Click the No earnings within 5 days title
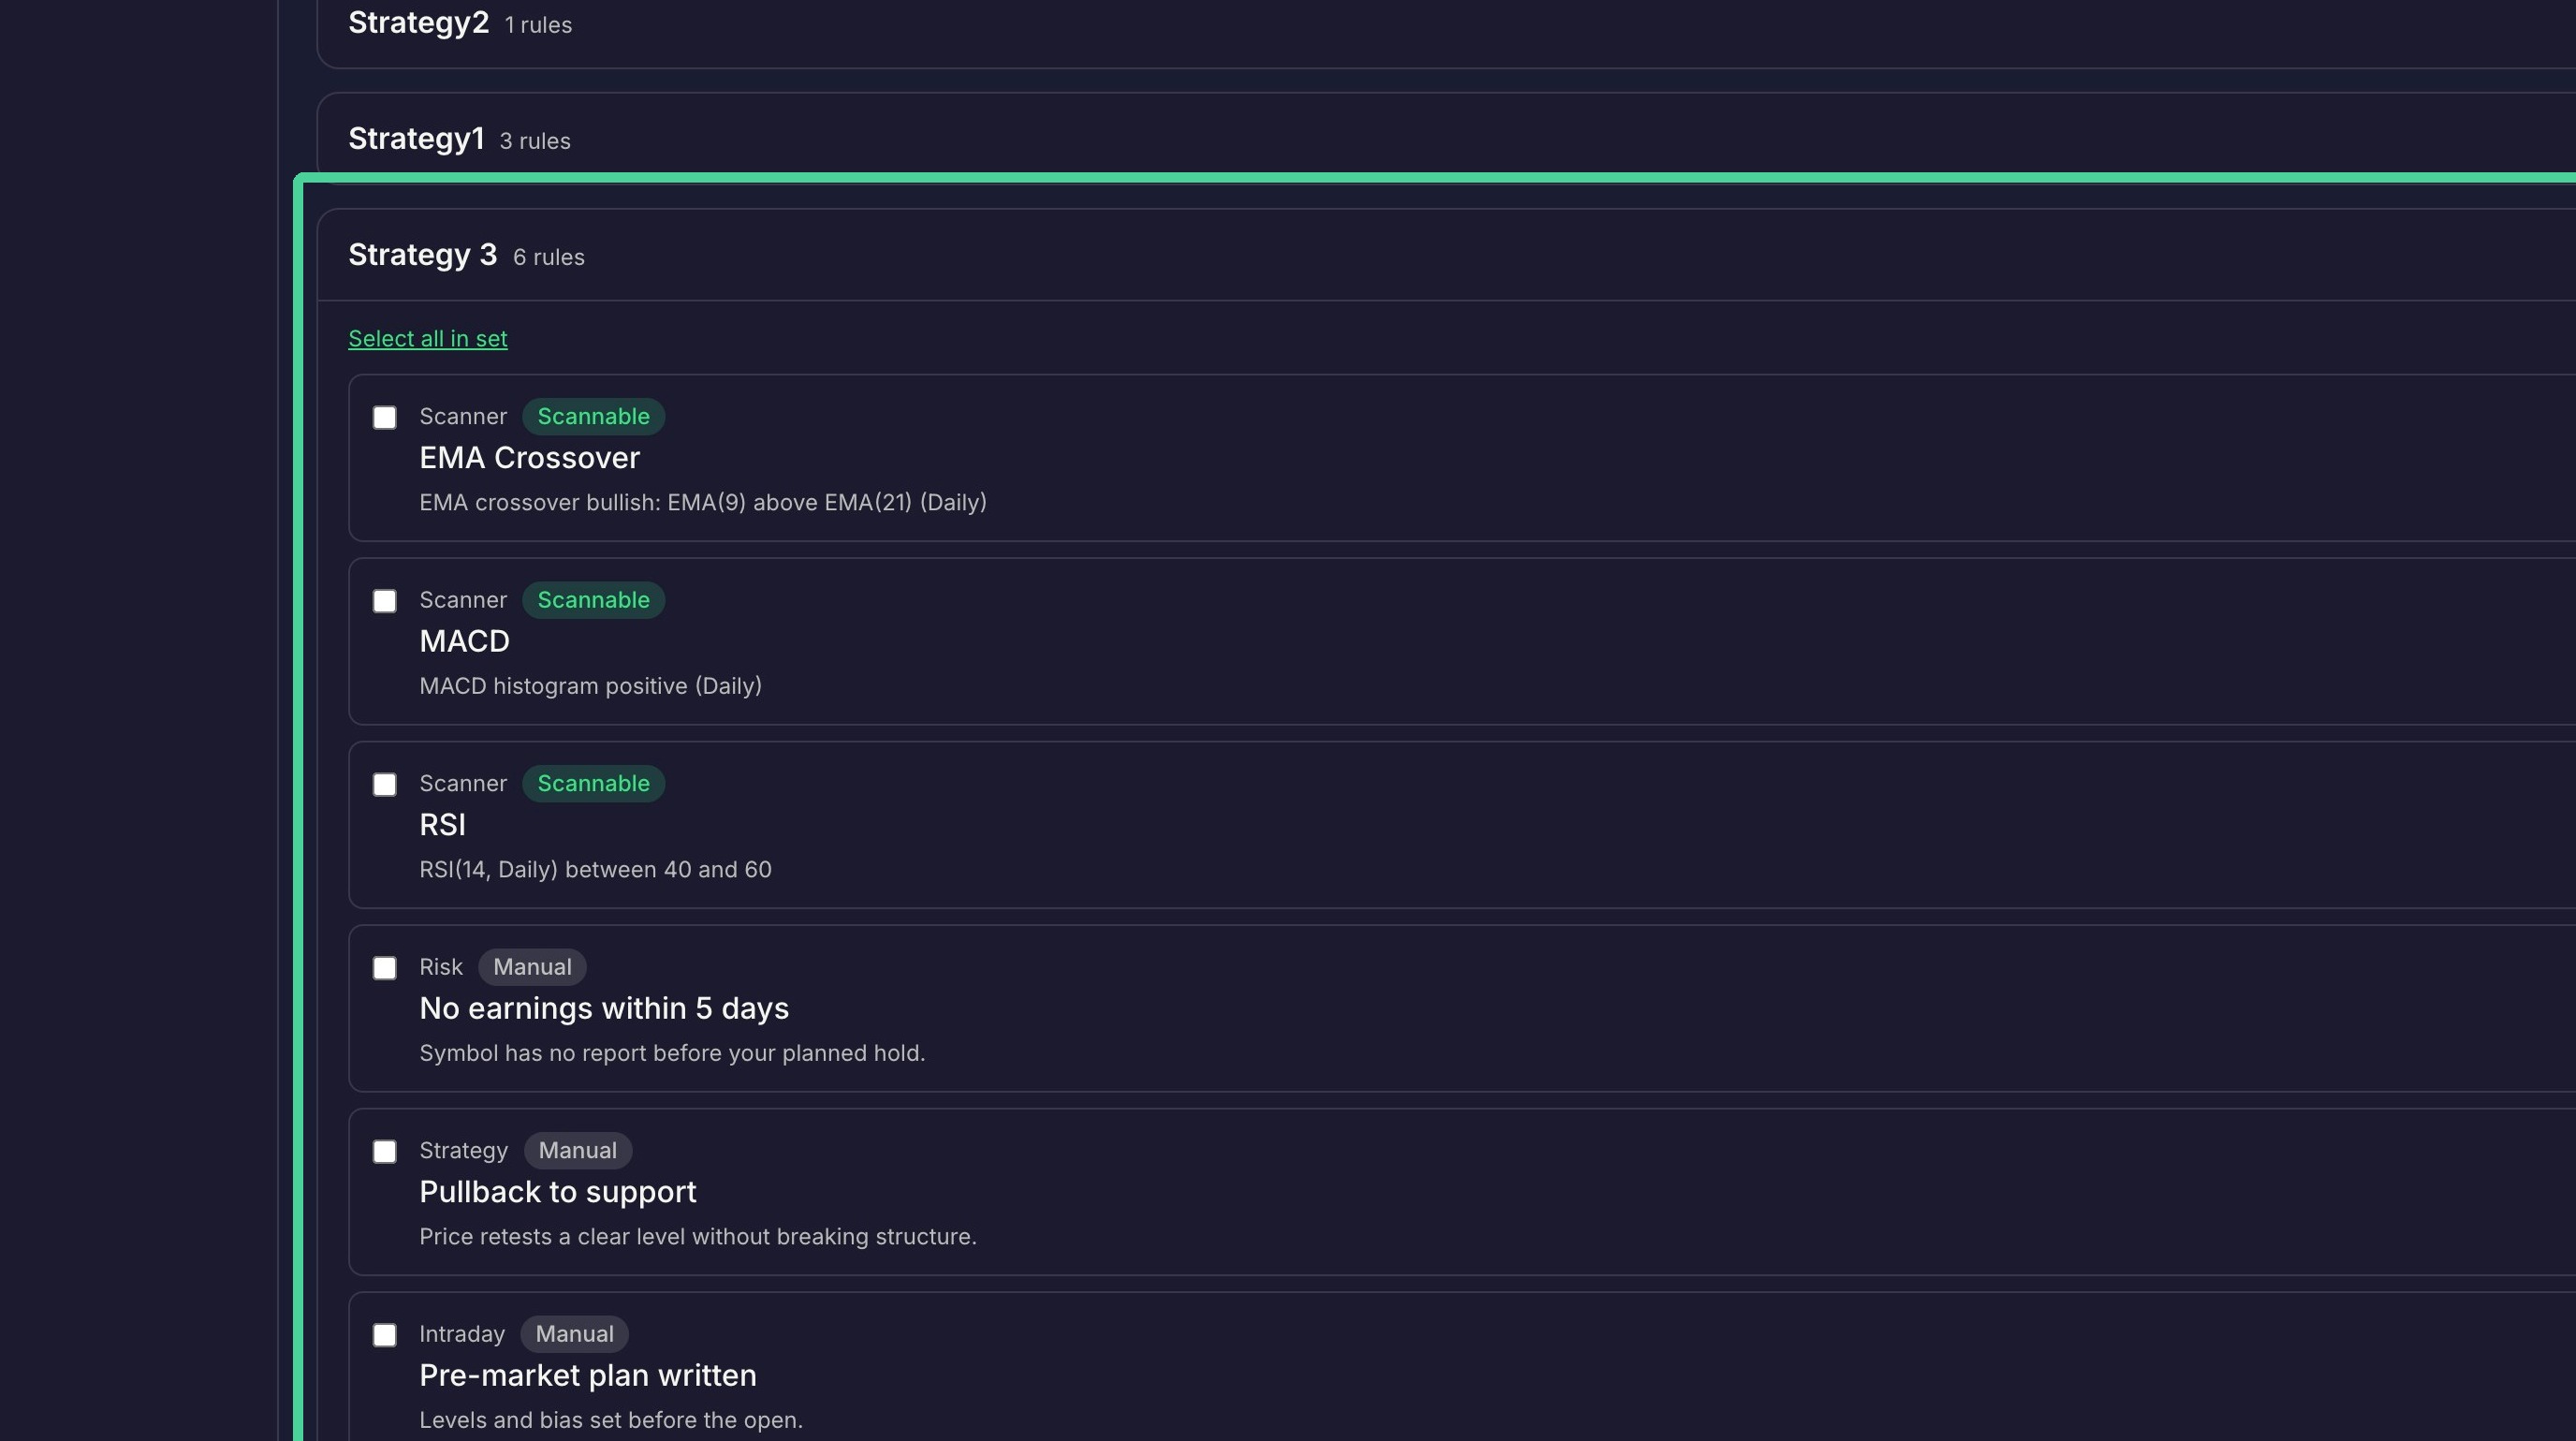 tap(604, 1009)
